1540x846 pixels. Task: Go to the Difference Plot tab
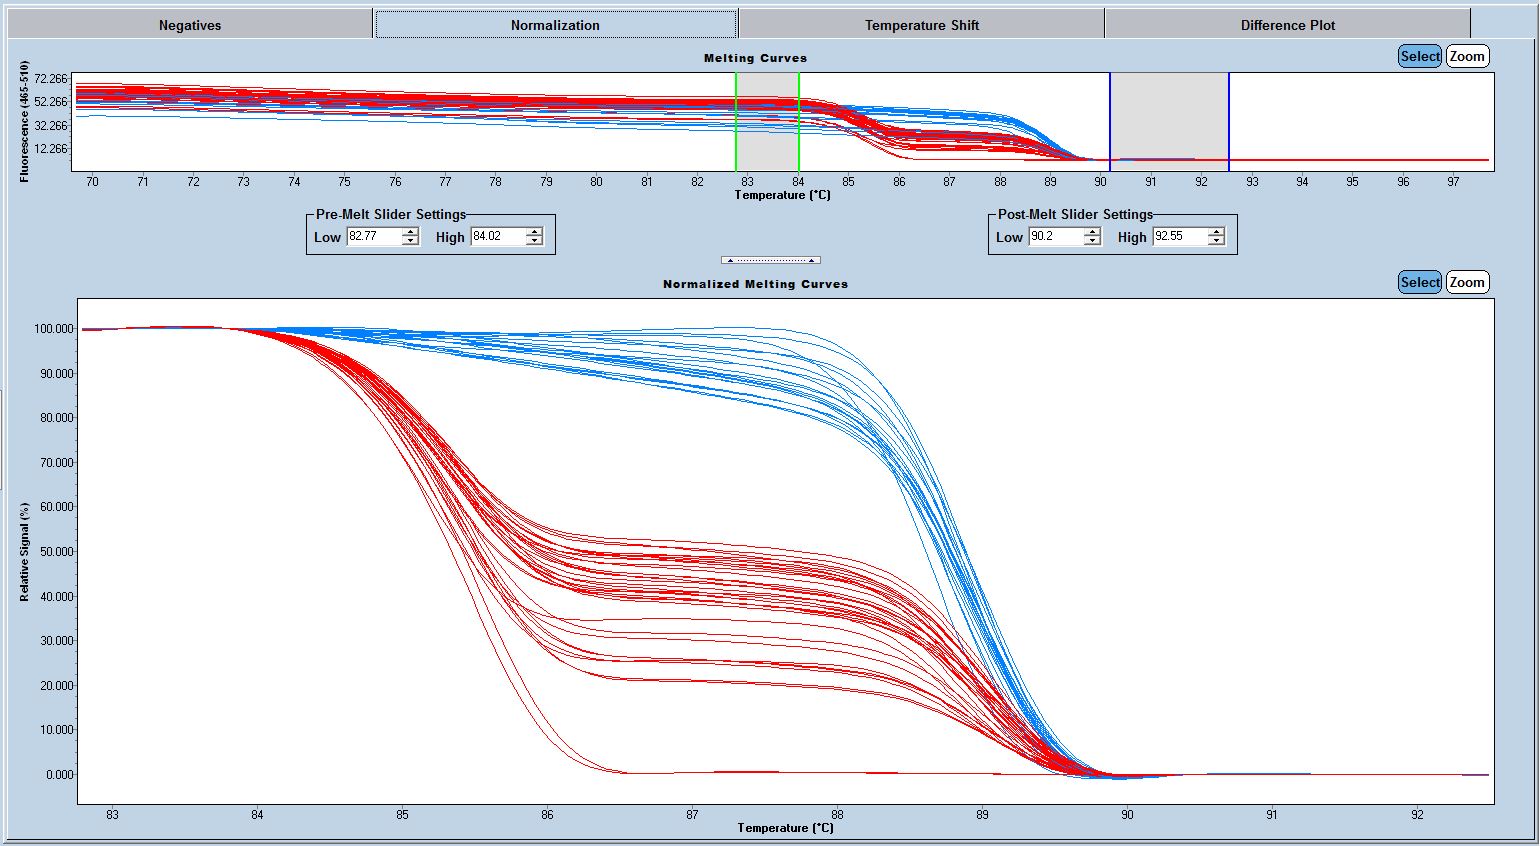(x=1287, y=25)
